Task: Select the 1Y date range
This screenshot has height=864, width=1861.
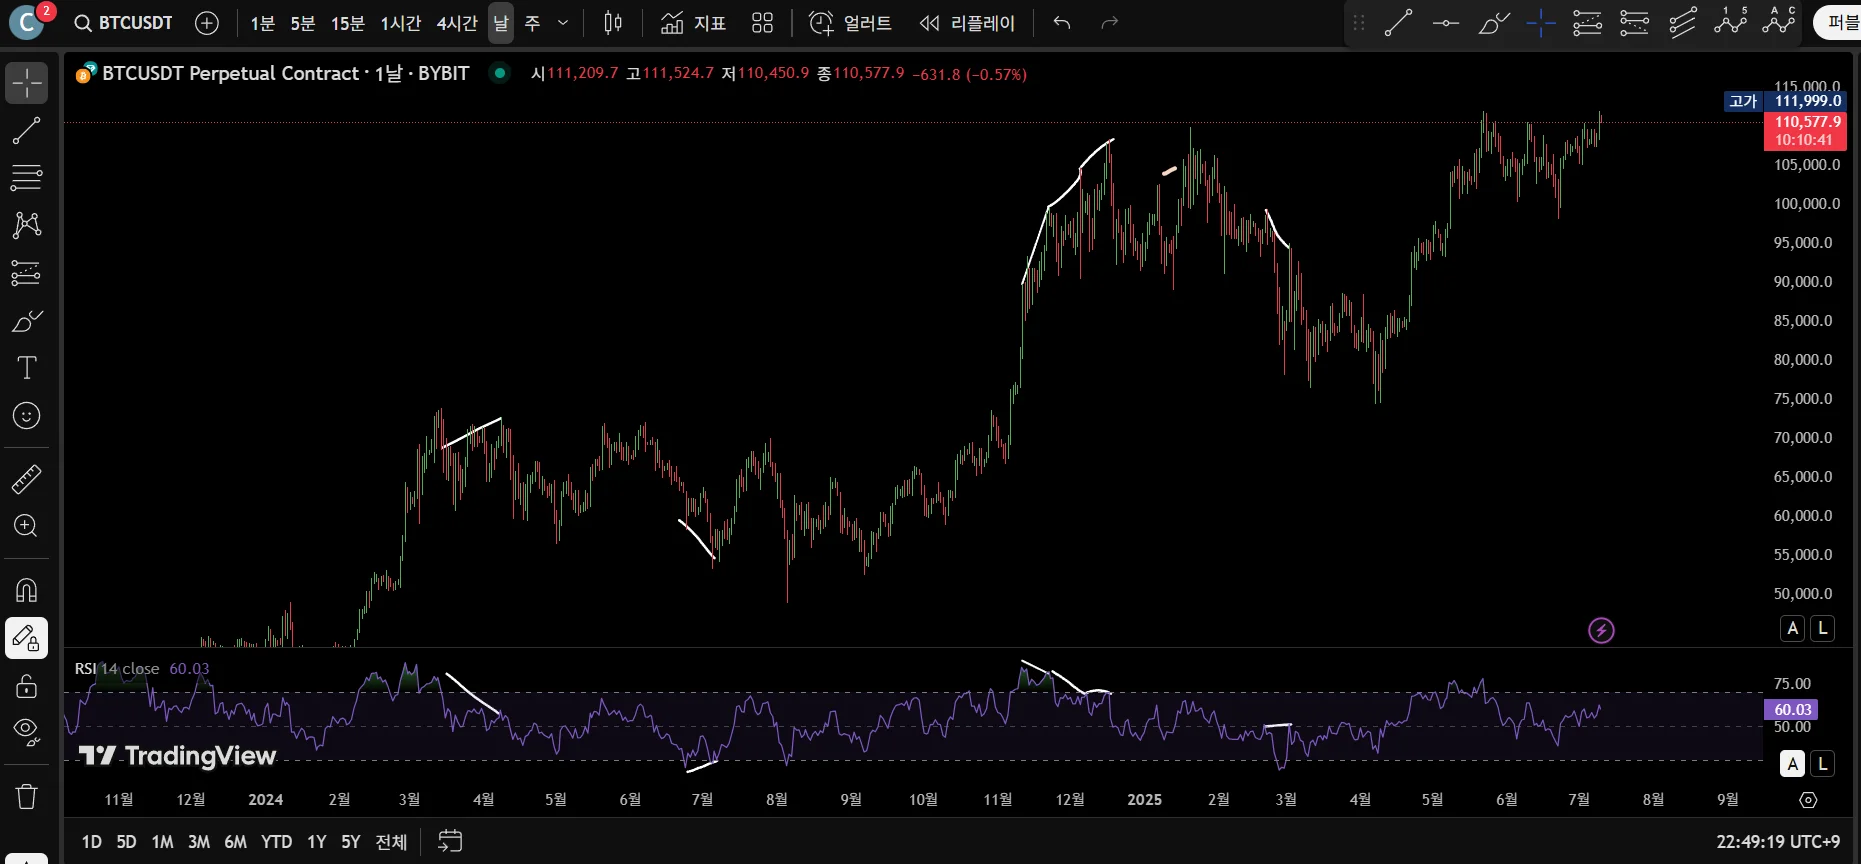Action: [316, 842]
